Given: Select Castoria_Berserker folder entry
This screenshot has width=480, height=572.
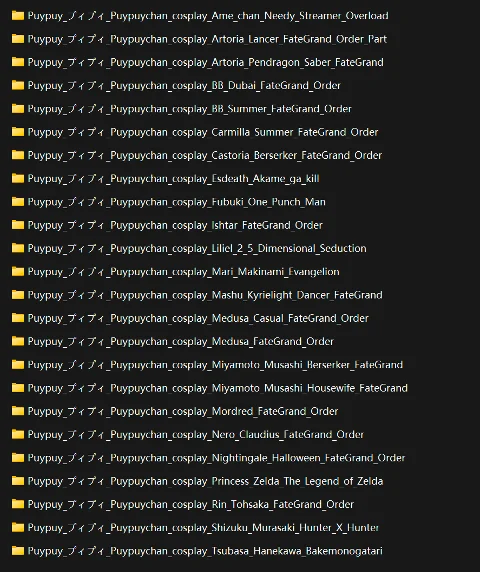Looking at the screenshot, I should pos(205,155).
